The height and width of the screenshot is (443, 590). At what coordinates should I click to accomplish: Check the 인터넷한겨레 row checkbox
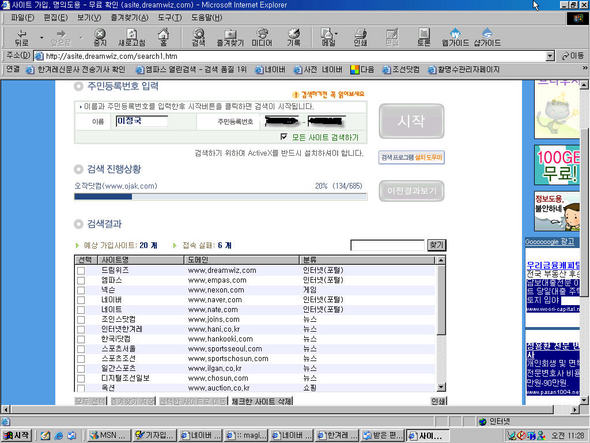coord(81,330)
